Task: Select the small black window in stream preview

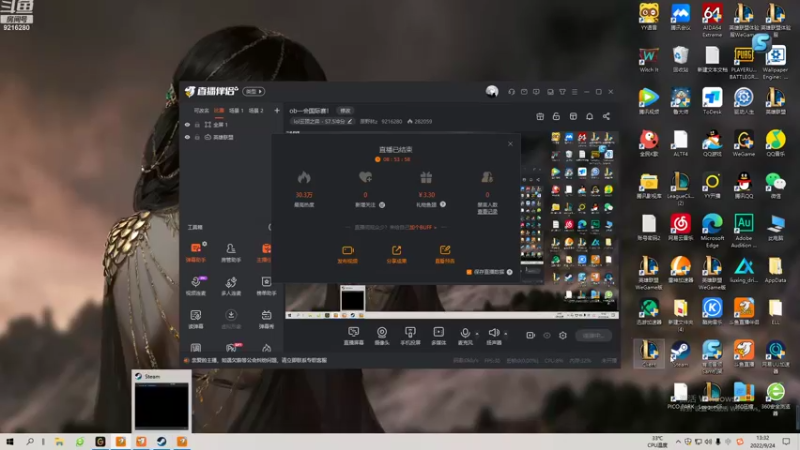Action: [352, 298]
